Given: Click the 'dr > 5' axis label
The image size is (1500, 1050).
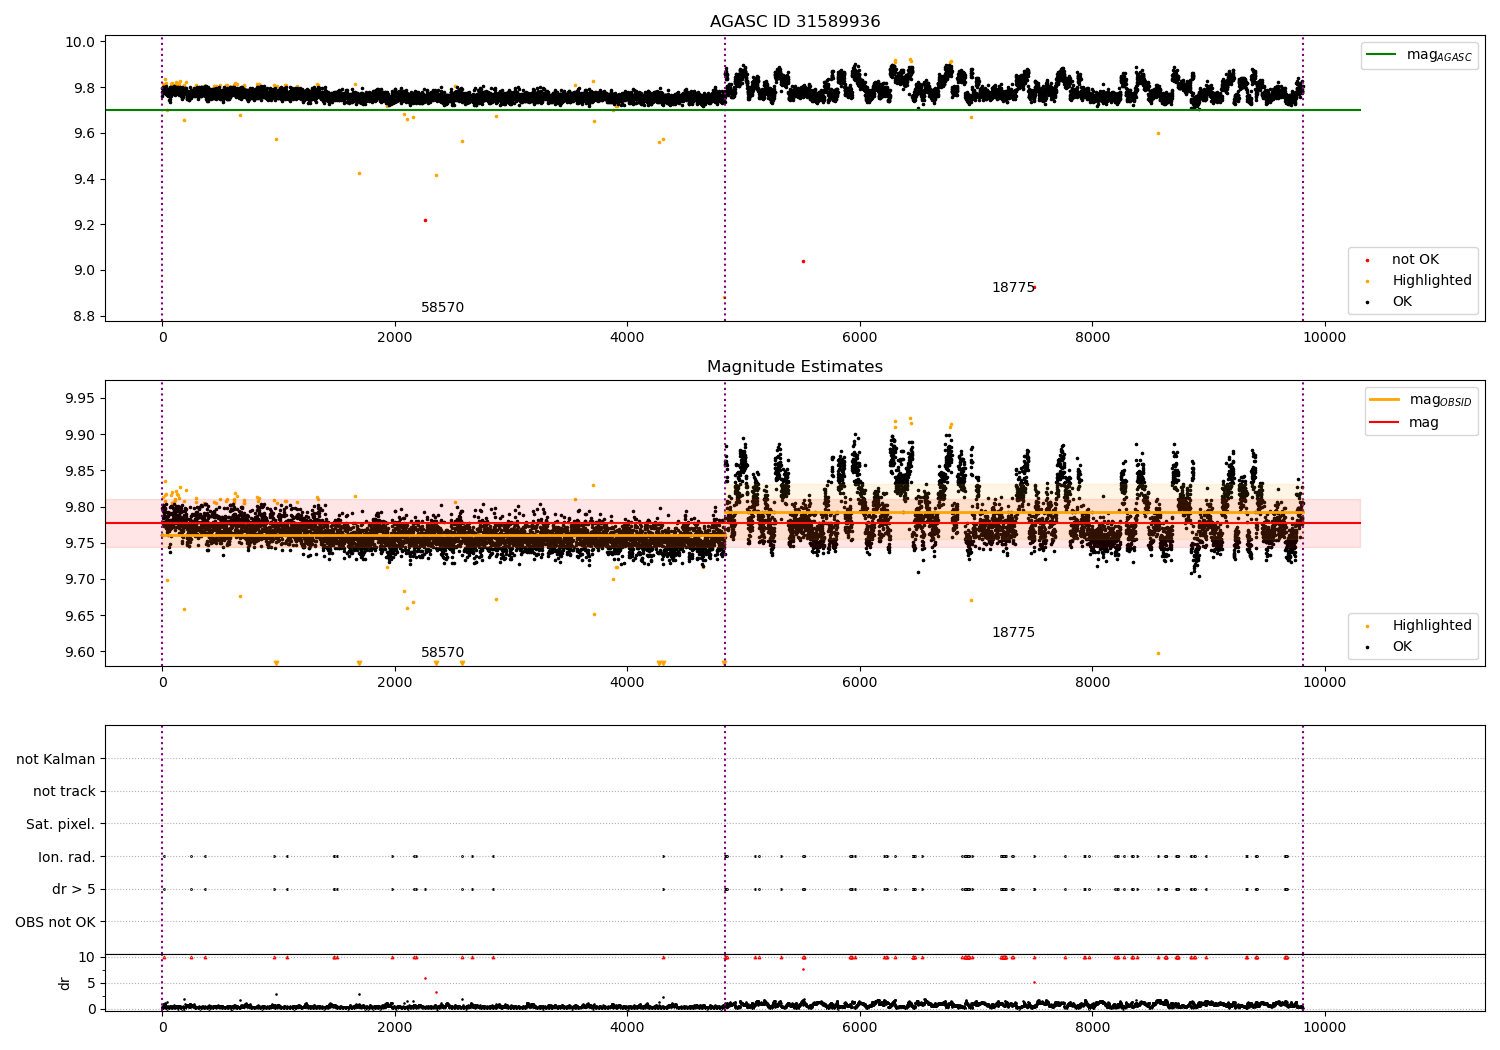Looking at the screenshot, I should tap(74, 890).
